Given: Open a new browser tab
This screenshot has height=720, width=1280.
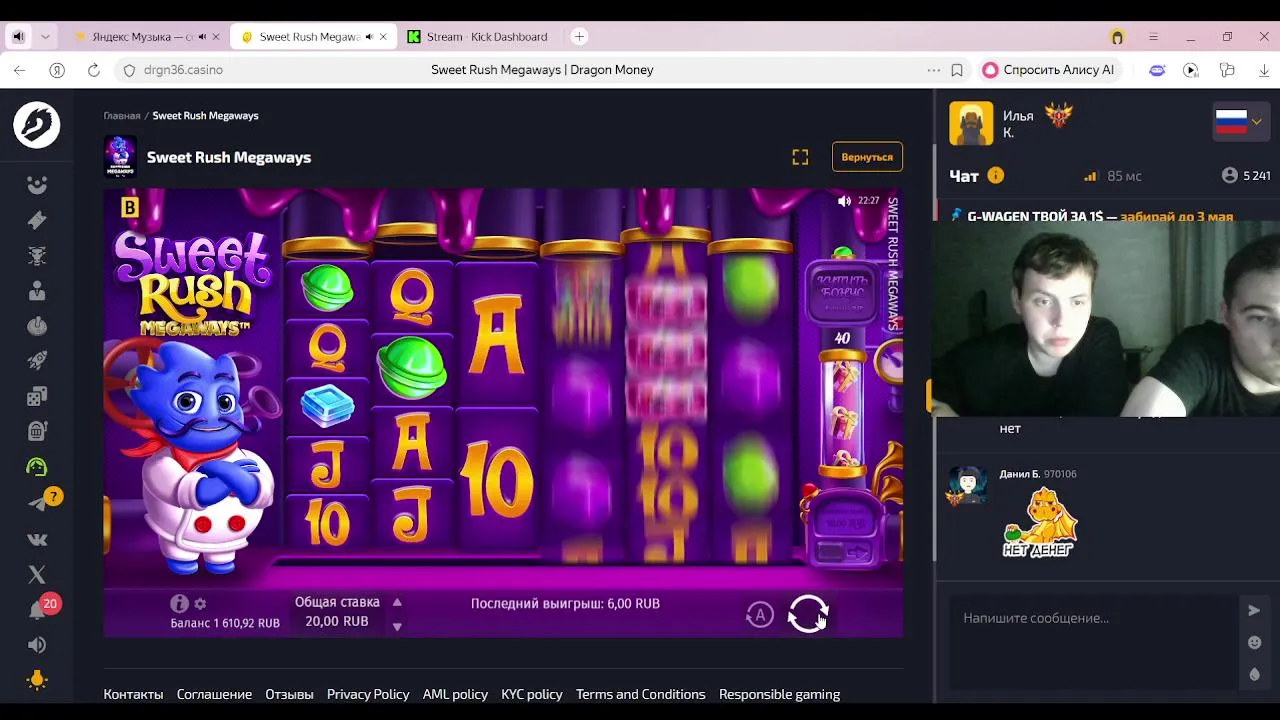Looking at the screenshot, I should (x=579, y=37).
